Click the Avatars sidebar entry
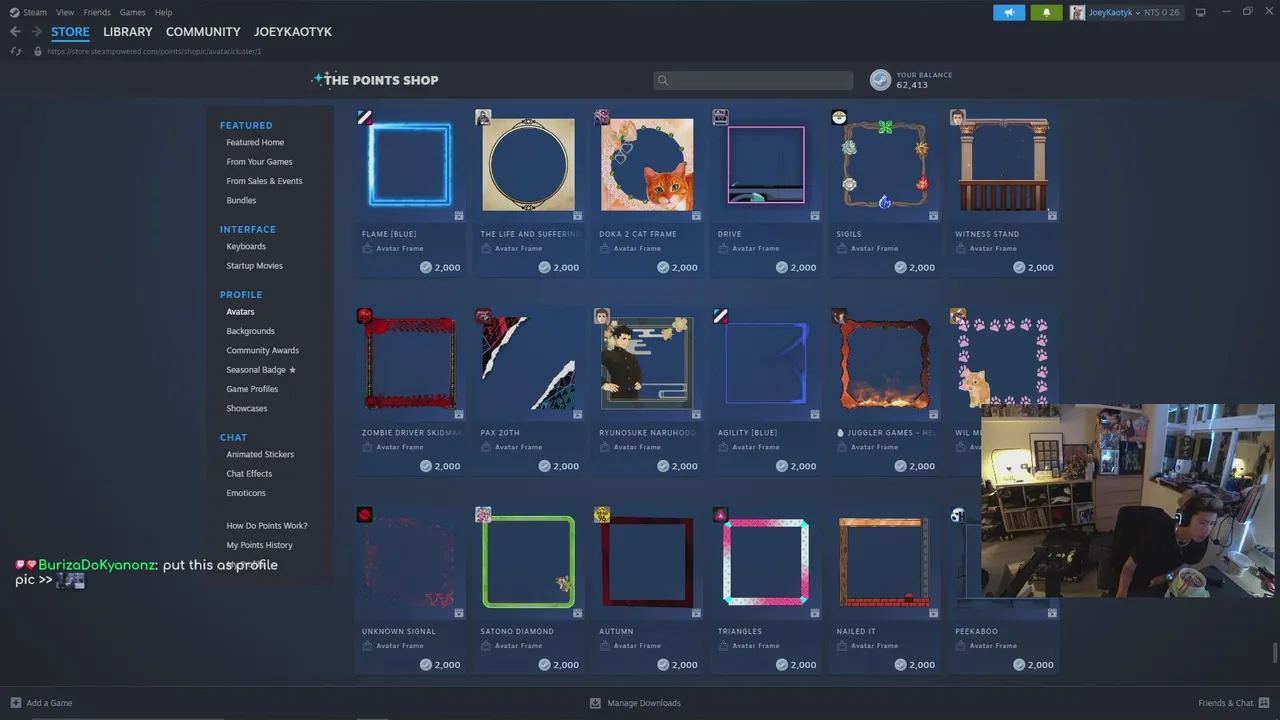1280x720 pixels. (240, 312)
